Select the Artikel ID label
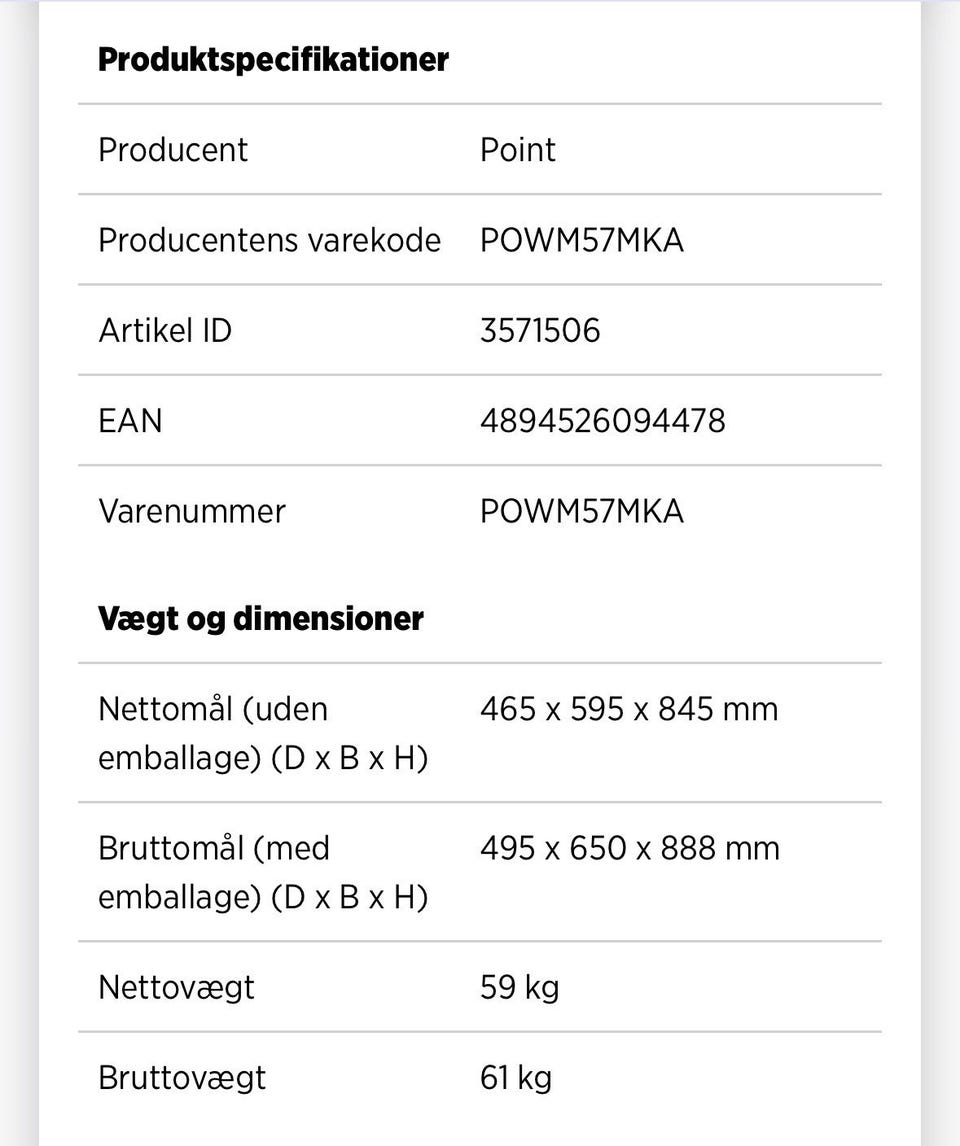This screenshot has height=1146, width=960. (x=165, y=330)
